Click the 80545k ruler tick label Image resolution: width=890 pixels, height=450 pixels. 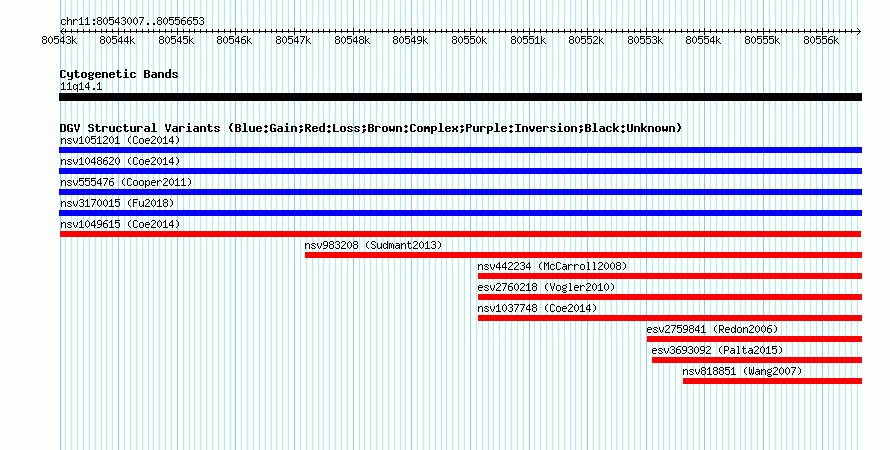(176, 40)
